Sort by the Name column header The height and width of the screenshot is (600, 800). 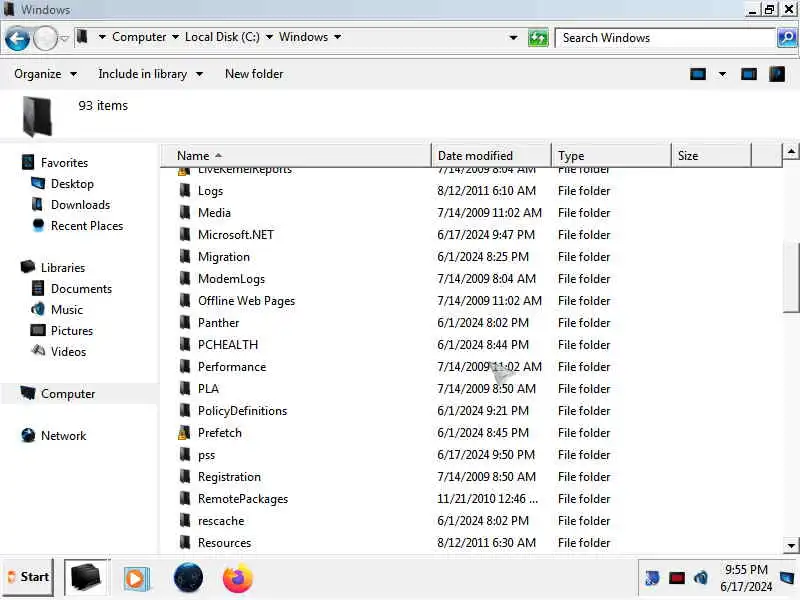[x=296, y=156]
